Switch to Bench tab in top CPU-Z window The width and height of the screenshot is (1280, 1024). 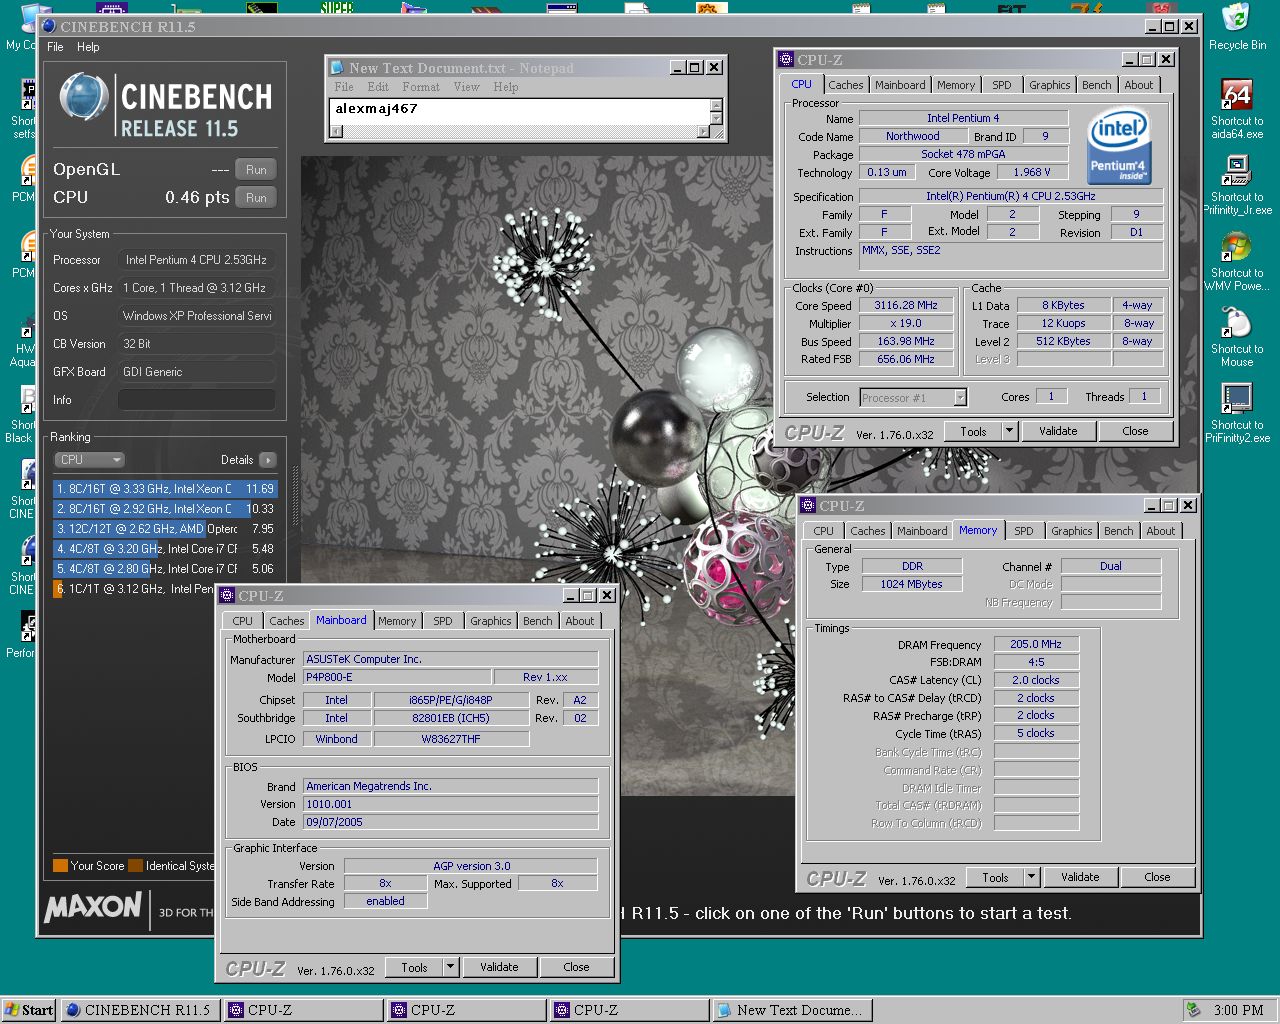click(1096, 85)
